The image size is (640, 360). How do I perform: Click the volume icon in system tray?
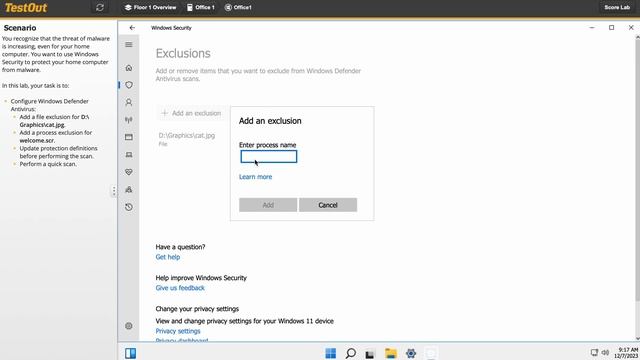tap(605, 352)
